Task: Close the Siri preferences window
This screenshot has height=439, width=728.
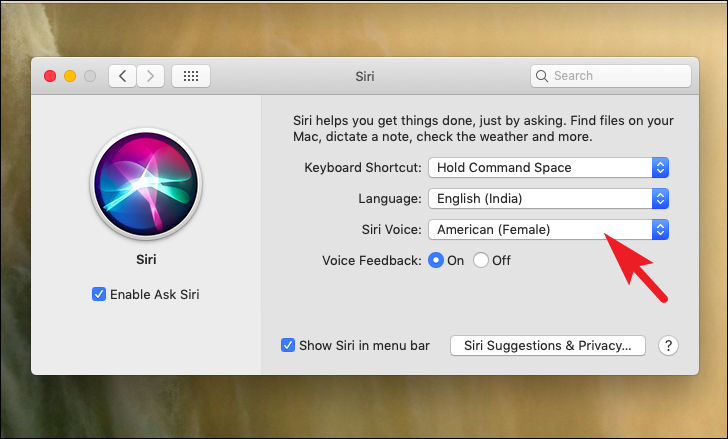Action: click(x=50, y=76)
